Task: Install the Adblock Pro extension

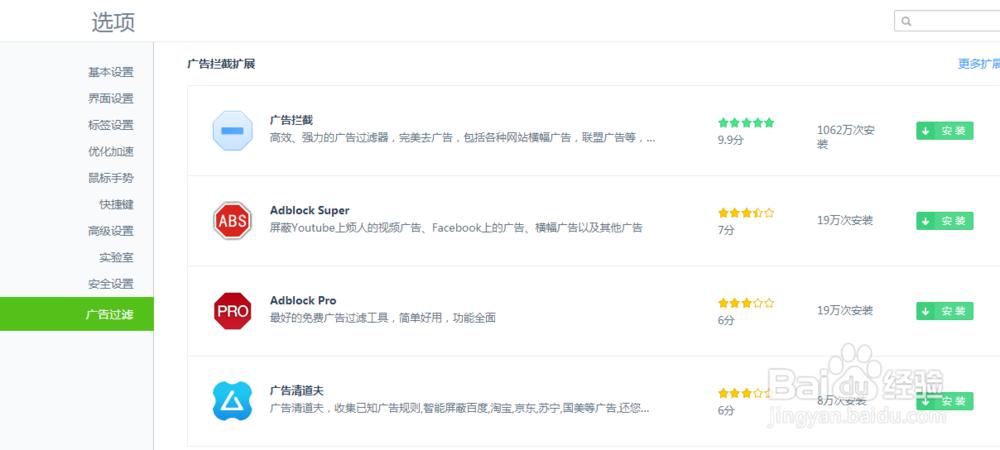Action: click(944, 311)
